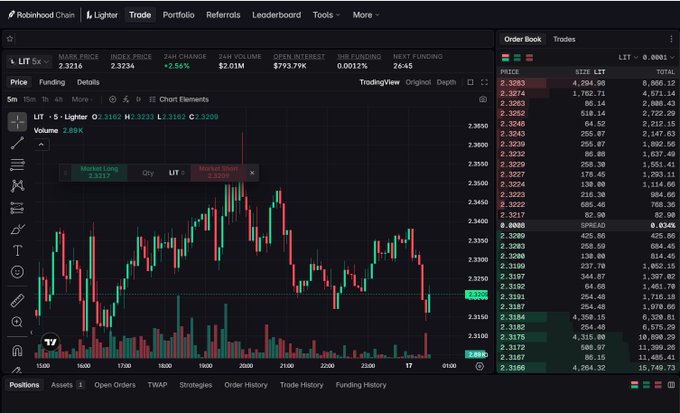Expand chart to full-screen mode
680x413 pixels.
(x=484, y=82)
